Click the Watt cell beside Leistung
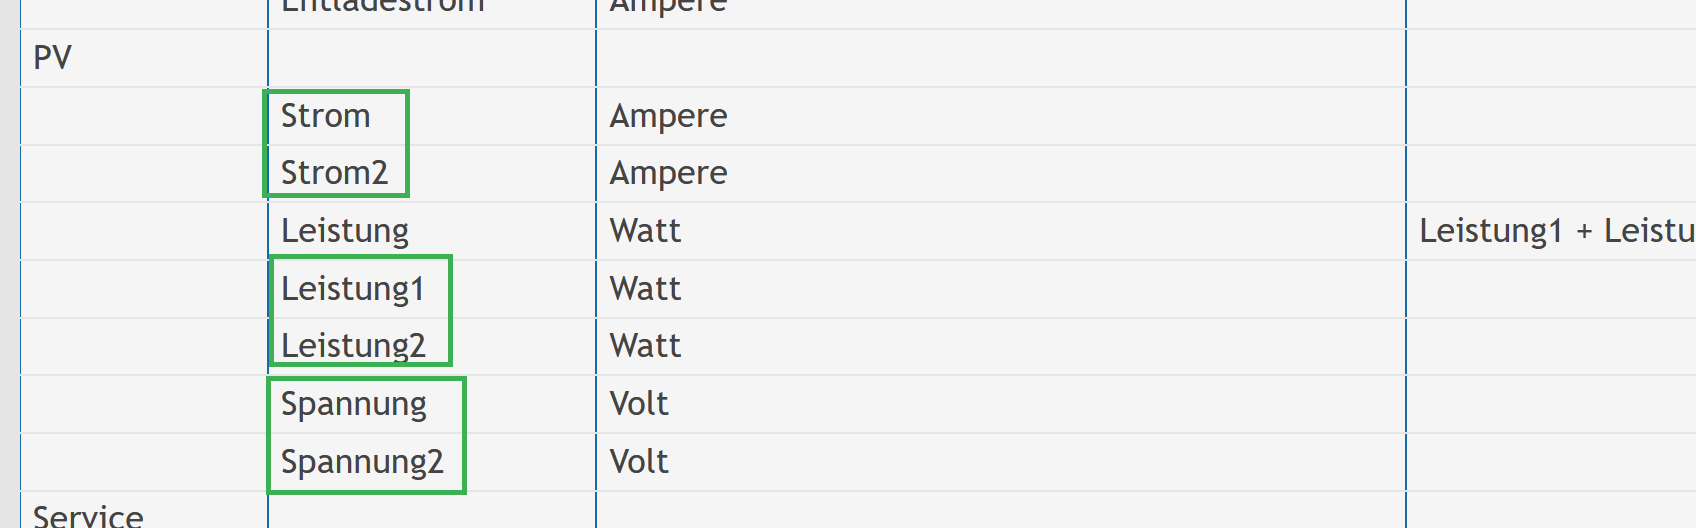 [x=646, y=231]
